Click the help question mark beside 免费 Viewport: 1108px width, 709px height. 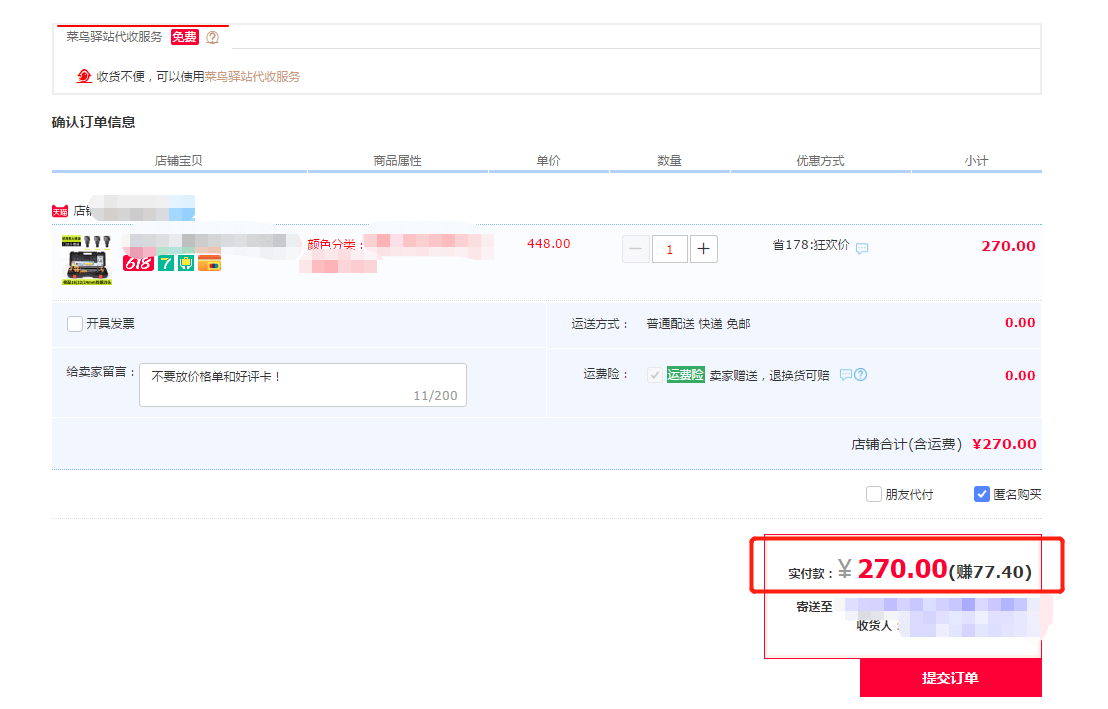click(x=213, y=37)
